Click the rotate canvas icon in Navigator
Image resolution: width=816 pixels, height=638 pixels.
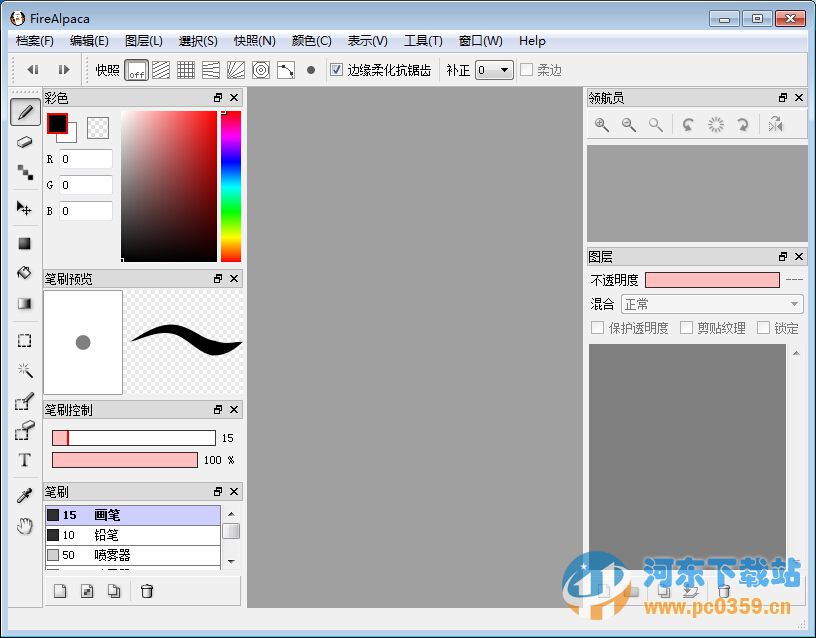[x=688, y=125]
